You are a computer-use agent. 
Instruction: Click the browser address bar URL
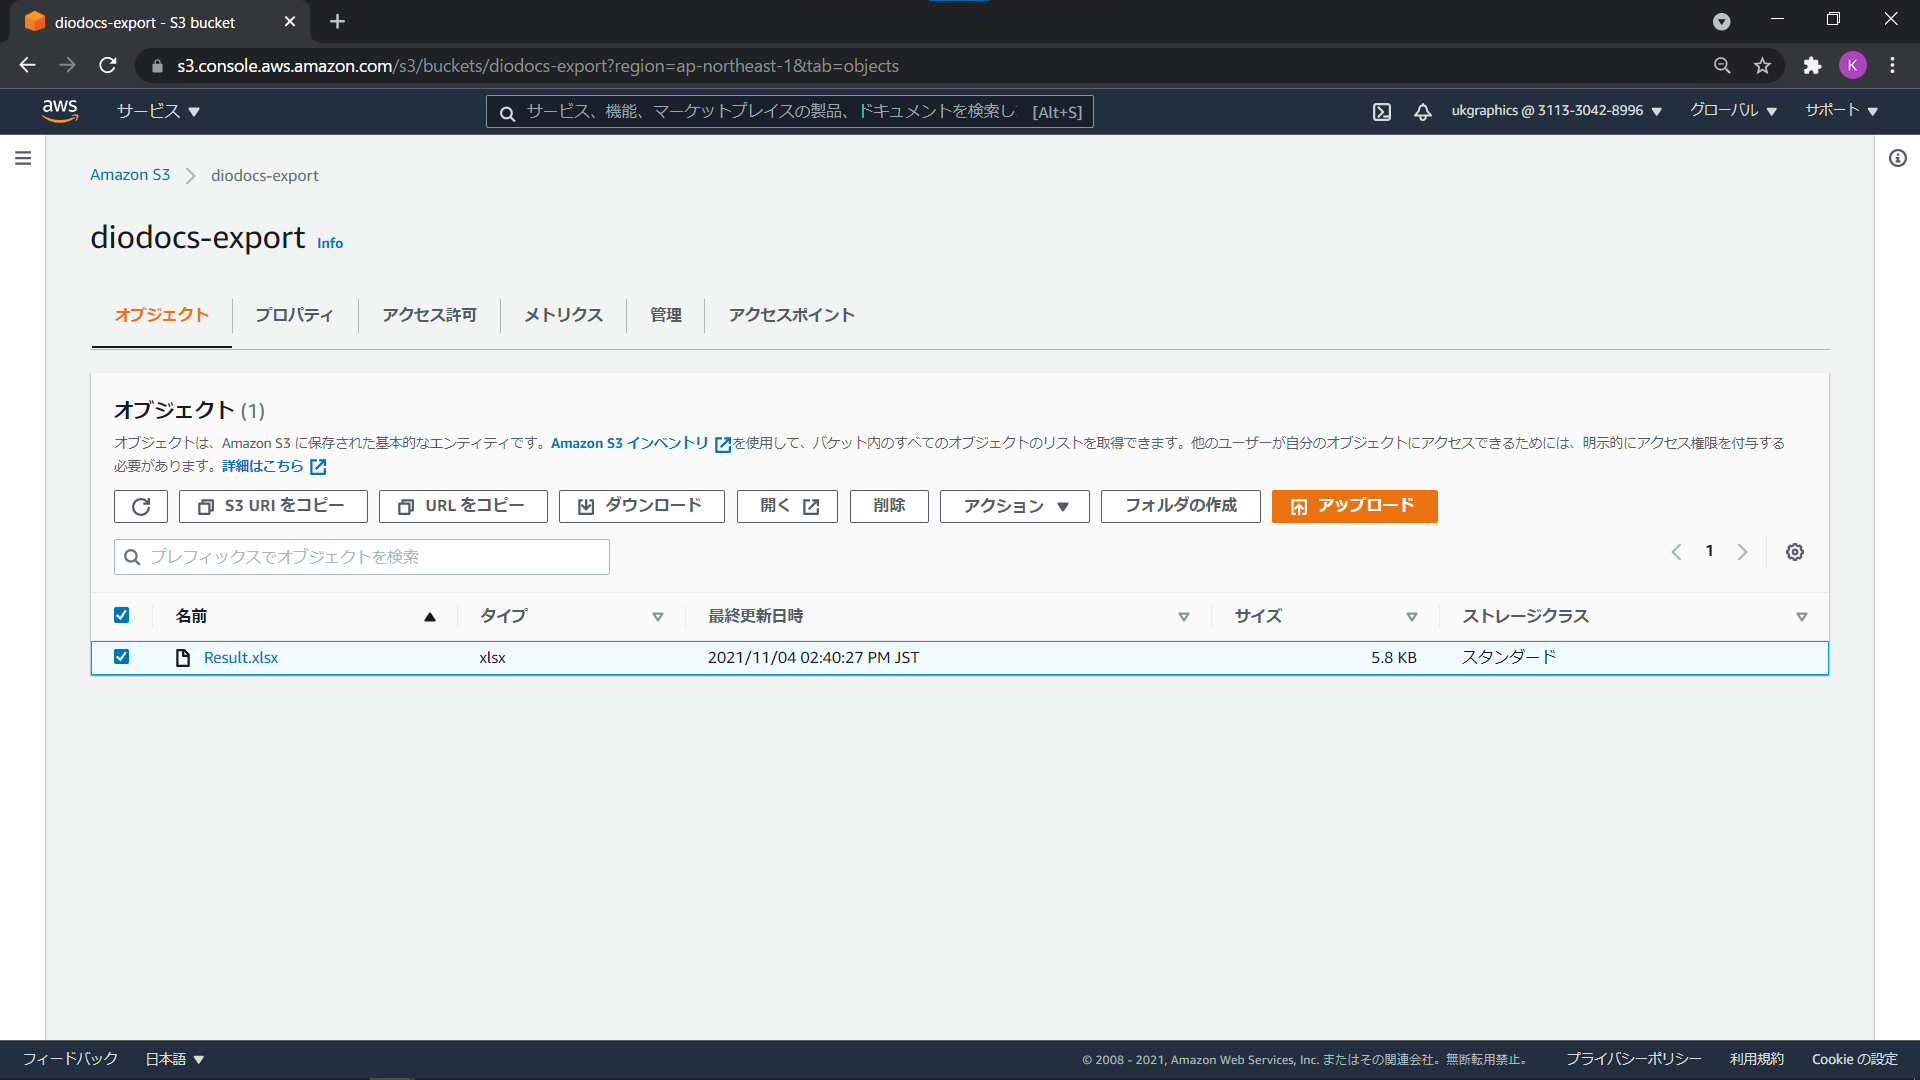[538, 66]
